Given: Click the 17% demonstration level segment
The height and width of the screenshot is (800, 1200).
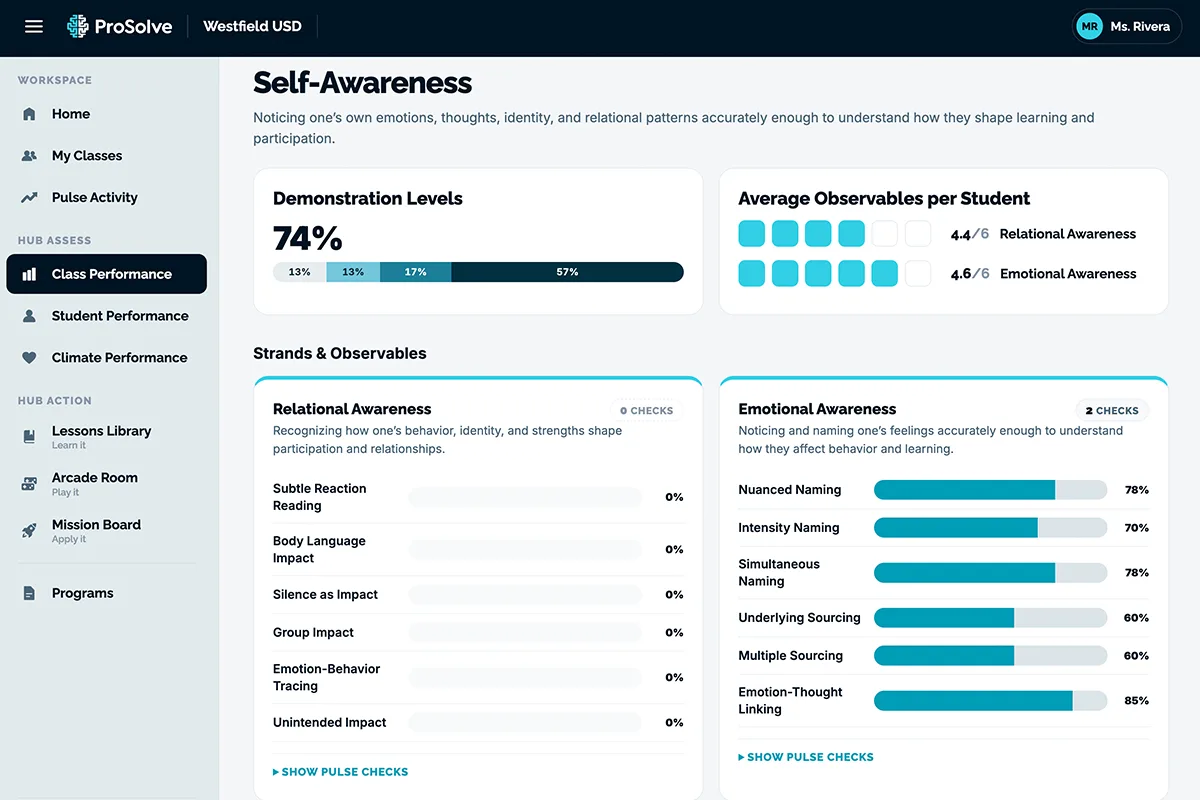Looking at the screenshot, I should pos(416,272).
